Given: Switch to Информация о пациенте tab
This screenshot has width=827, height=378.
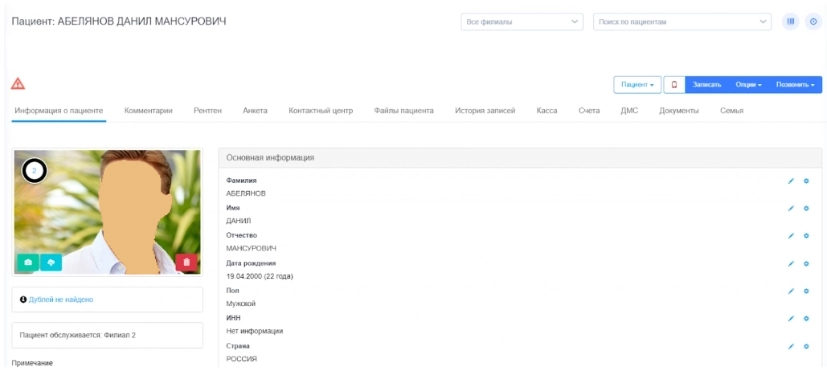Looking at the screenshot, I should tap(59, 111).
